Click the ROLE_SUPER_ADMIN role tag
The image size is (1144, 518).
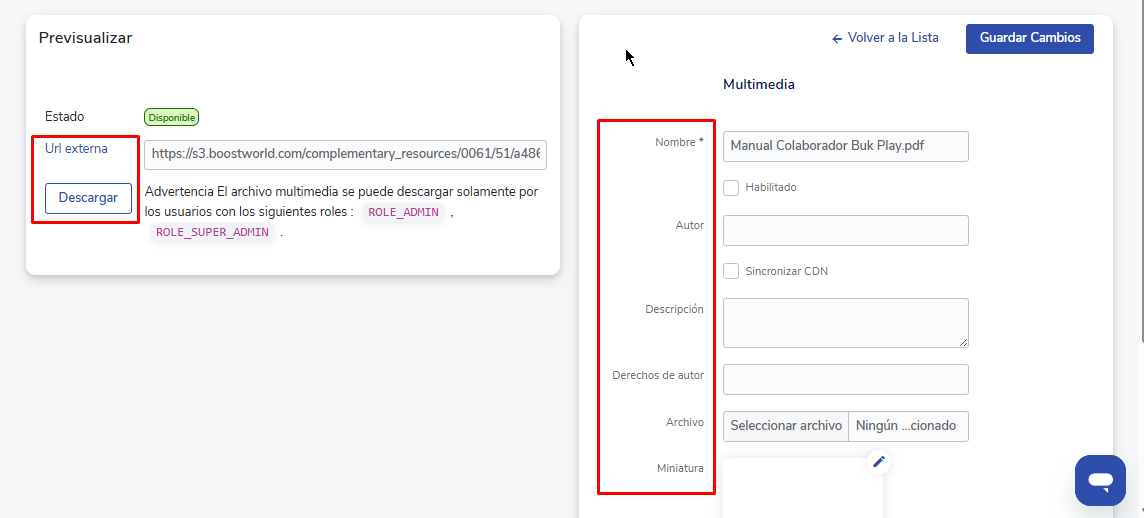coord(212,232)
